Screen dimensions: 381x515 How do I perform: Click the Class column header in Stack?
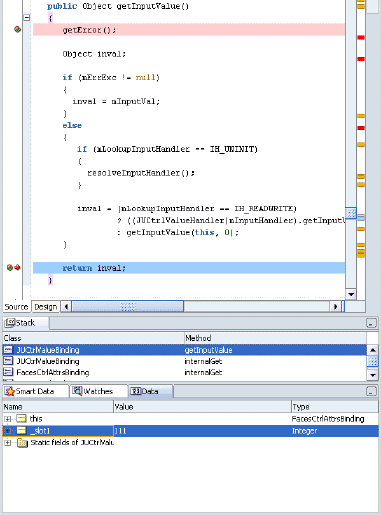(x=93, y=338)
